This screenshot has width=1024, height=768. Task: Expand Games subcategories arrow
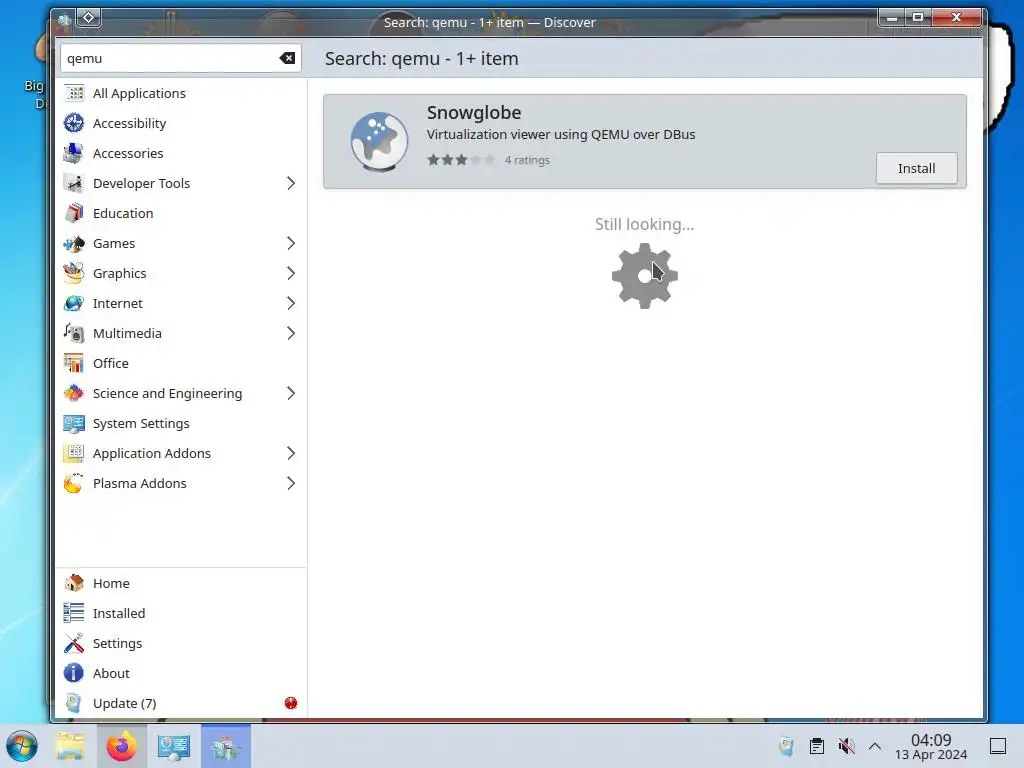coord(291,244)
